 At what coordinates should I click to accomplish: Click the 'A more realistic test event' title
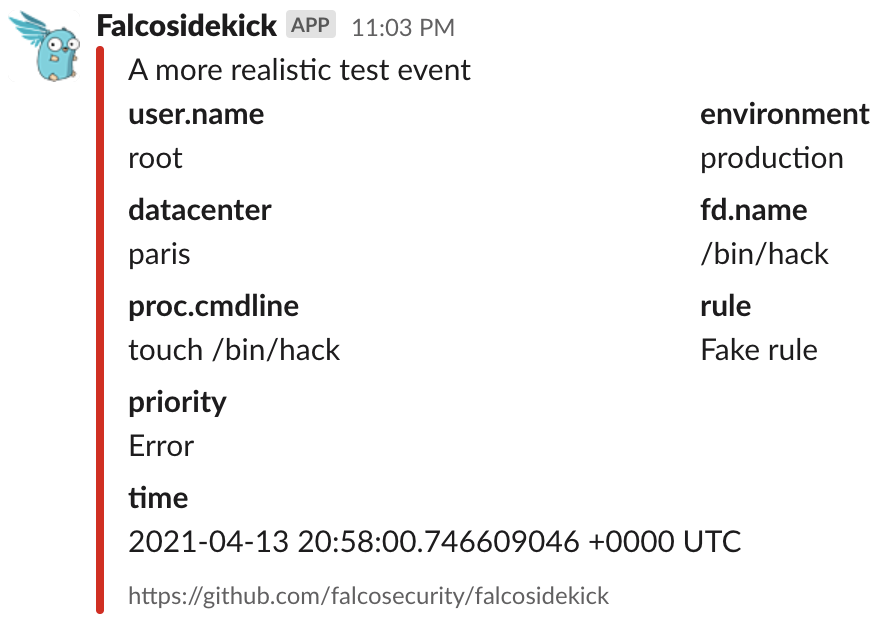click(x=298, y=70)
